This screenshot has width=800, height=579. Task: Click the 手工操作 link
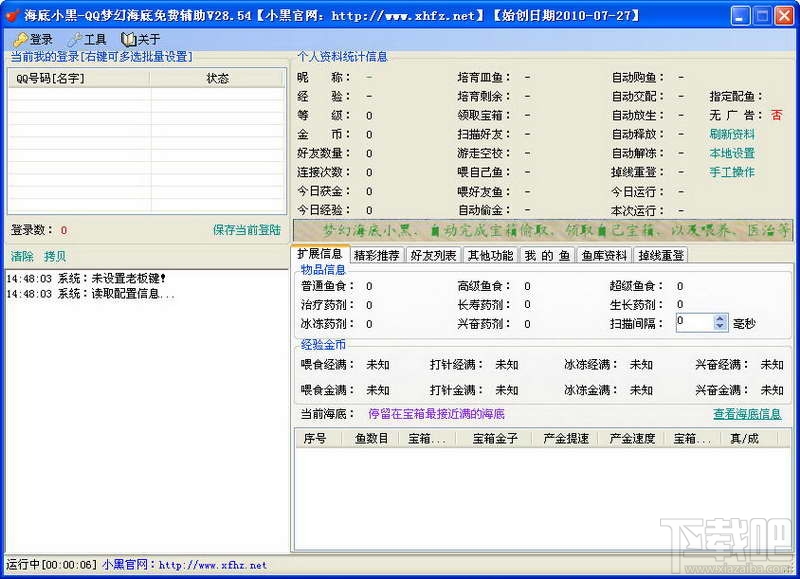pyautogui.click(x=732, y=172)
